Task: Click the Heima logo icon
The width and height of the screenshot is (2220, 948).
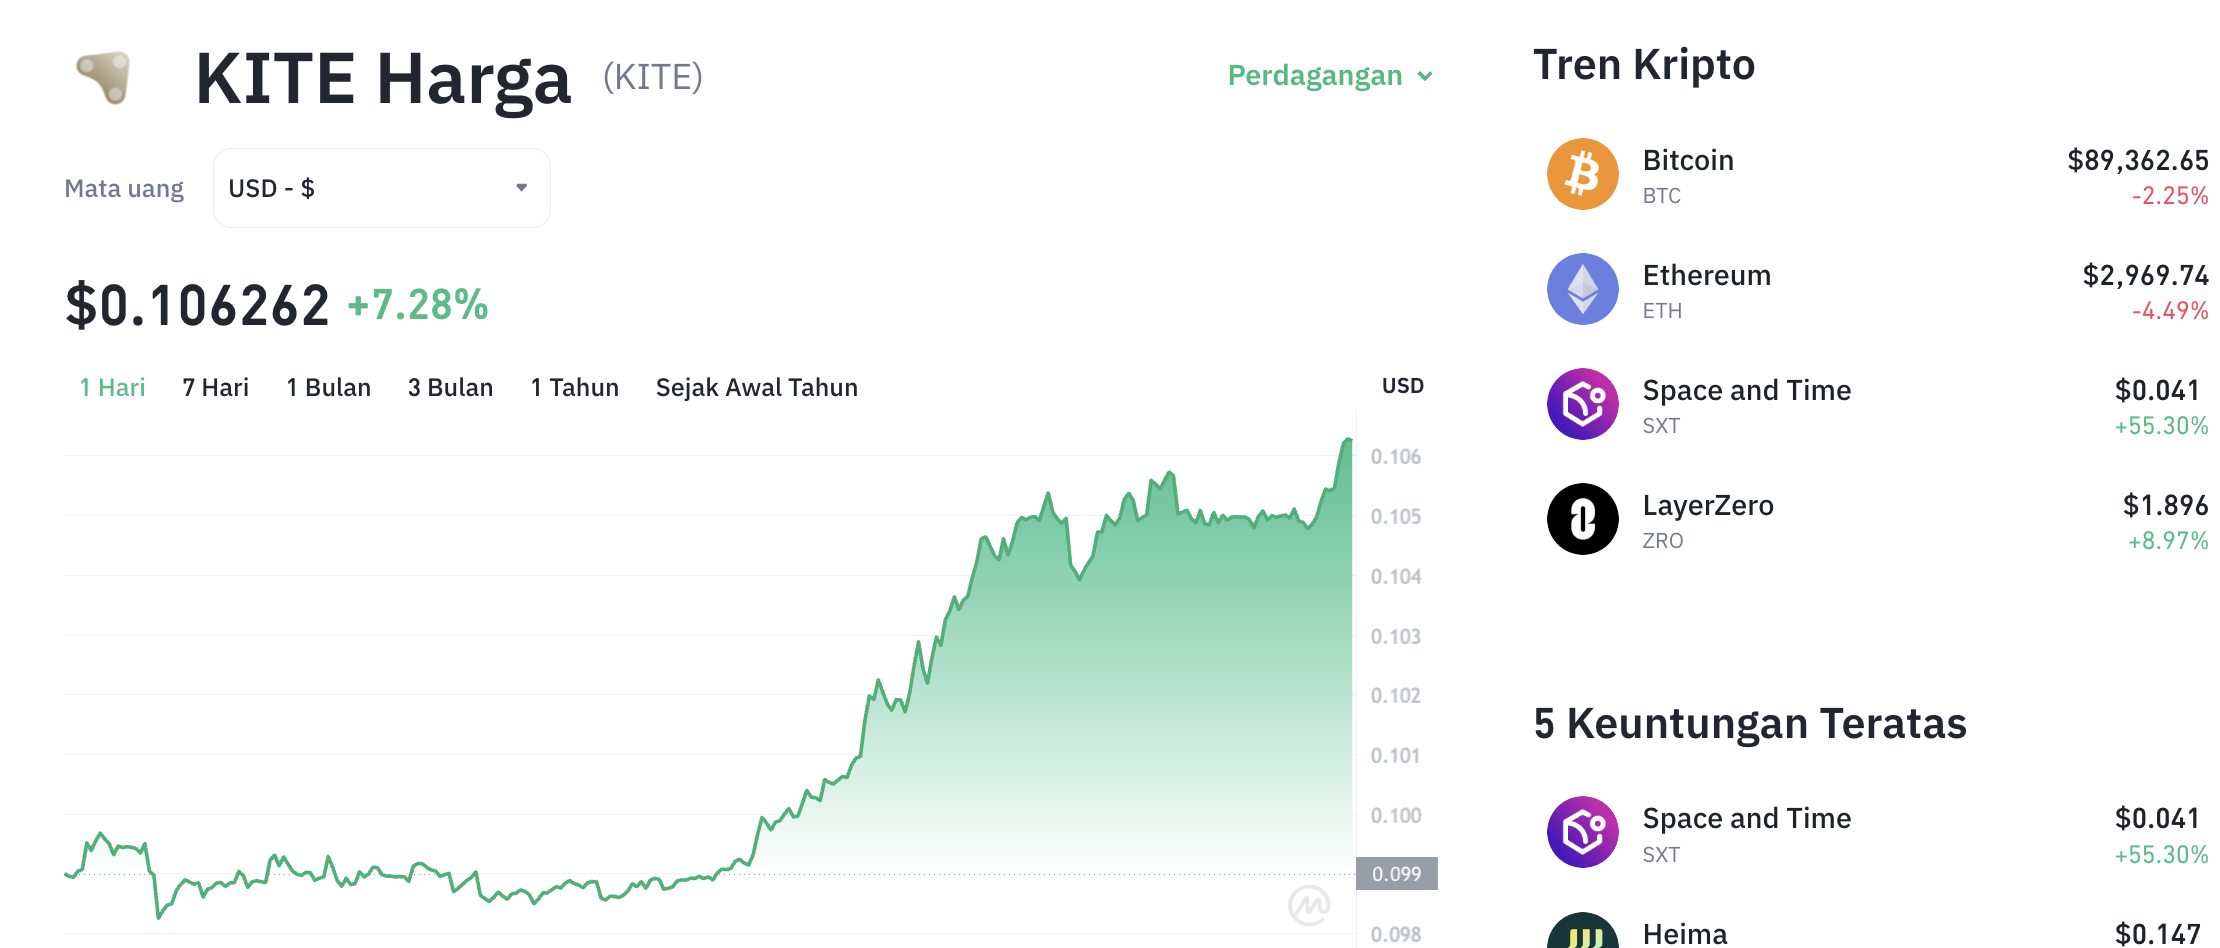Action: pyautogui.click(x=1582, y=934)
